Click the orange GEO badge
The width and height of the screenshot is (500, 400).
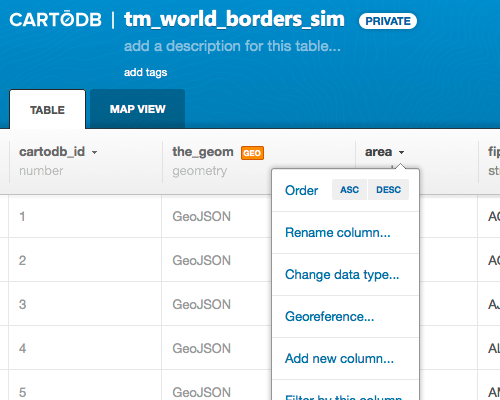pyautogui.click(x=252, y=153)
